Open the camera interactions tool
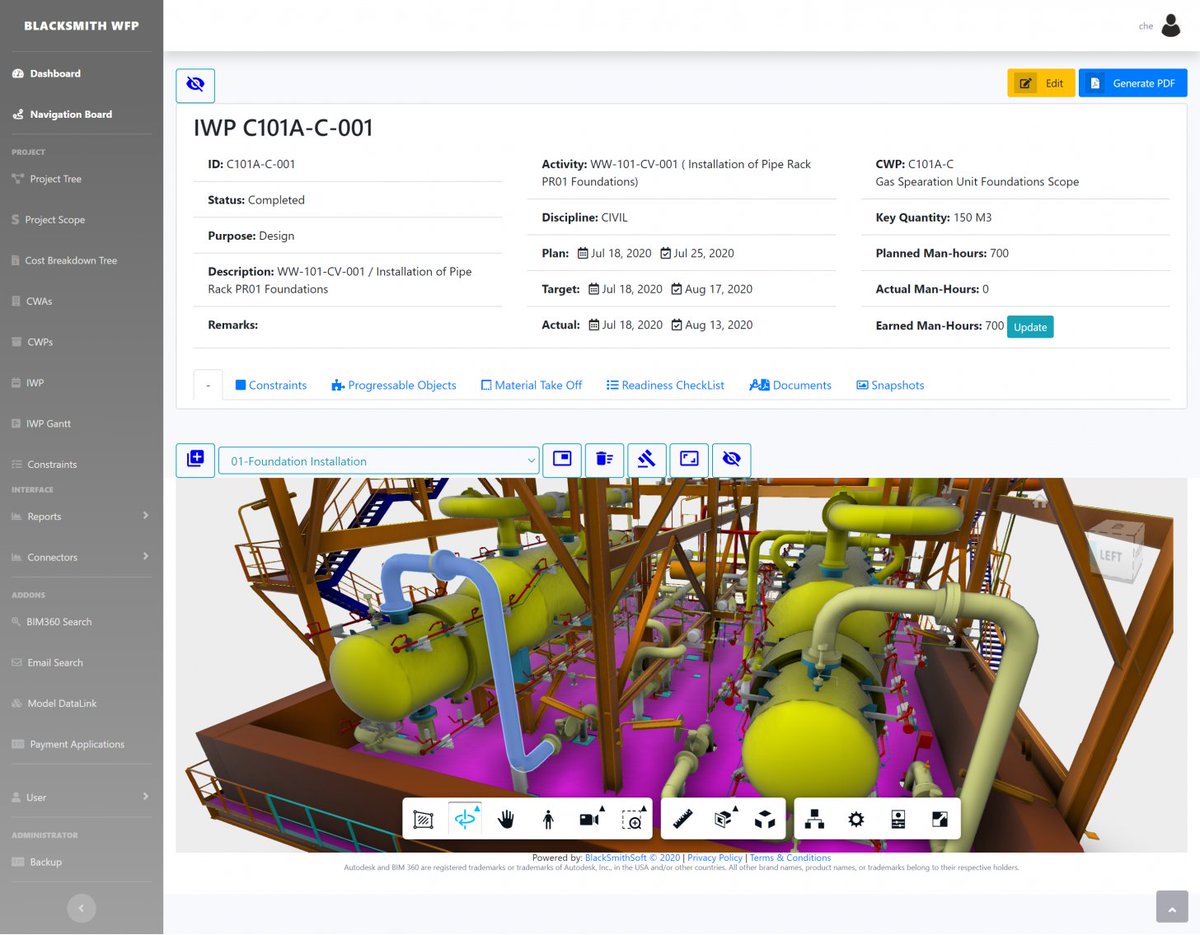This screenshot has height=935, width=1200. [x=590, y=818]
